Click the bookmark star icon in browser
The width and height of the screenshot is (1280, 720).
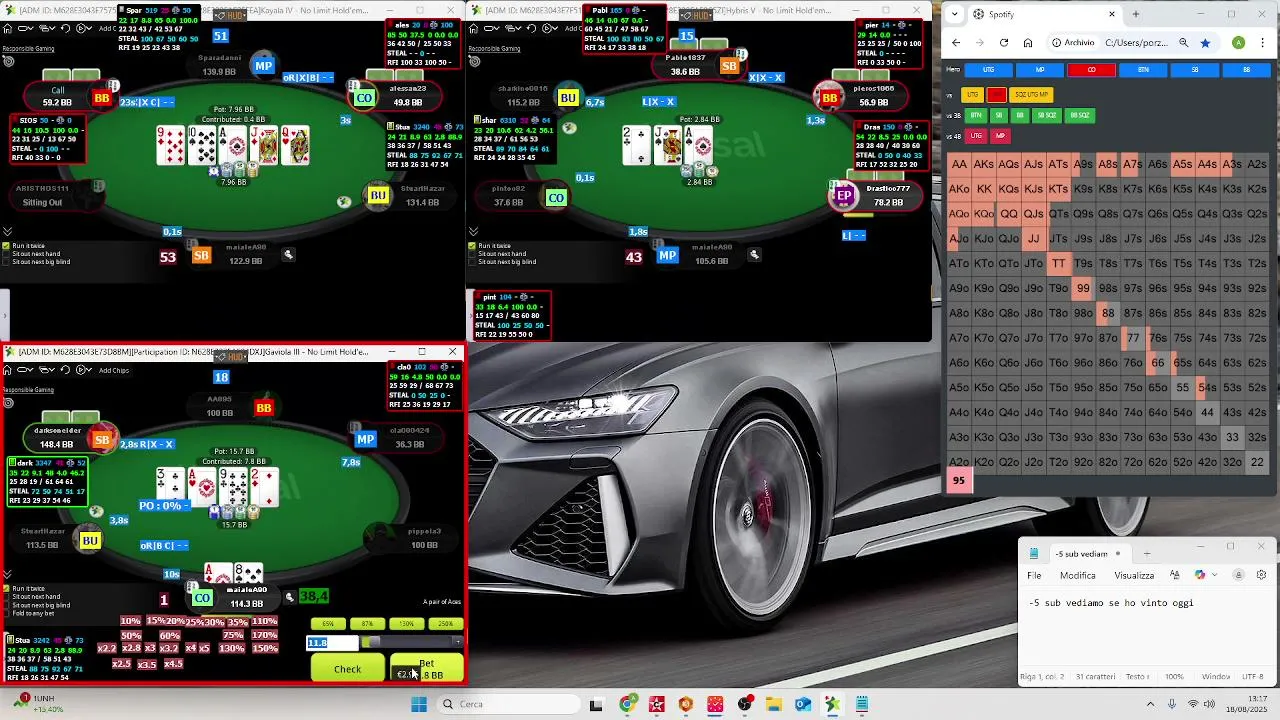point(1205,43)
